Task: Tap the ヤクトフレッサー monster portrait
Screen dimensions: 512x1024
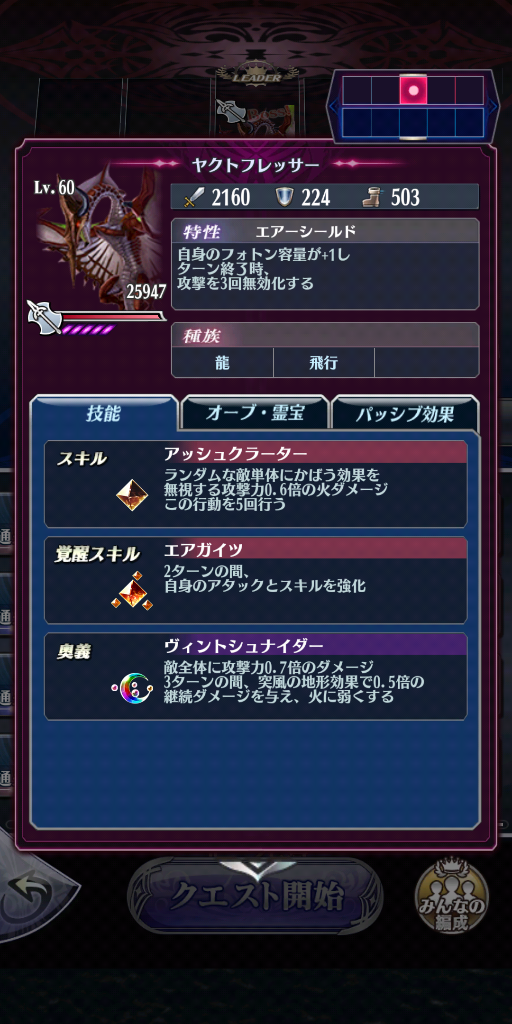Action: coord(100,236)
